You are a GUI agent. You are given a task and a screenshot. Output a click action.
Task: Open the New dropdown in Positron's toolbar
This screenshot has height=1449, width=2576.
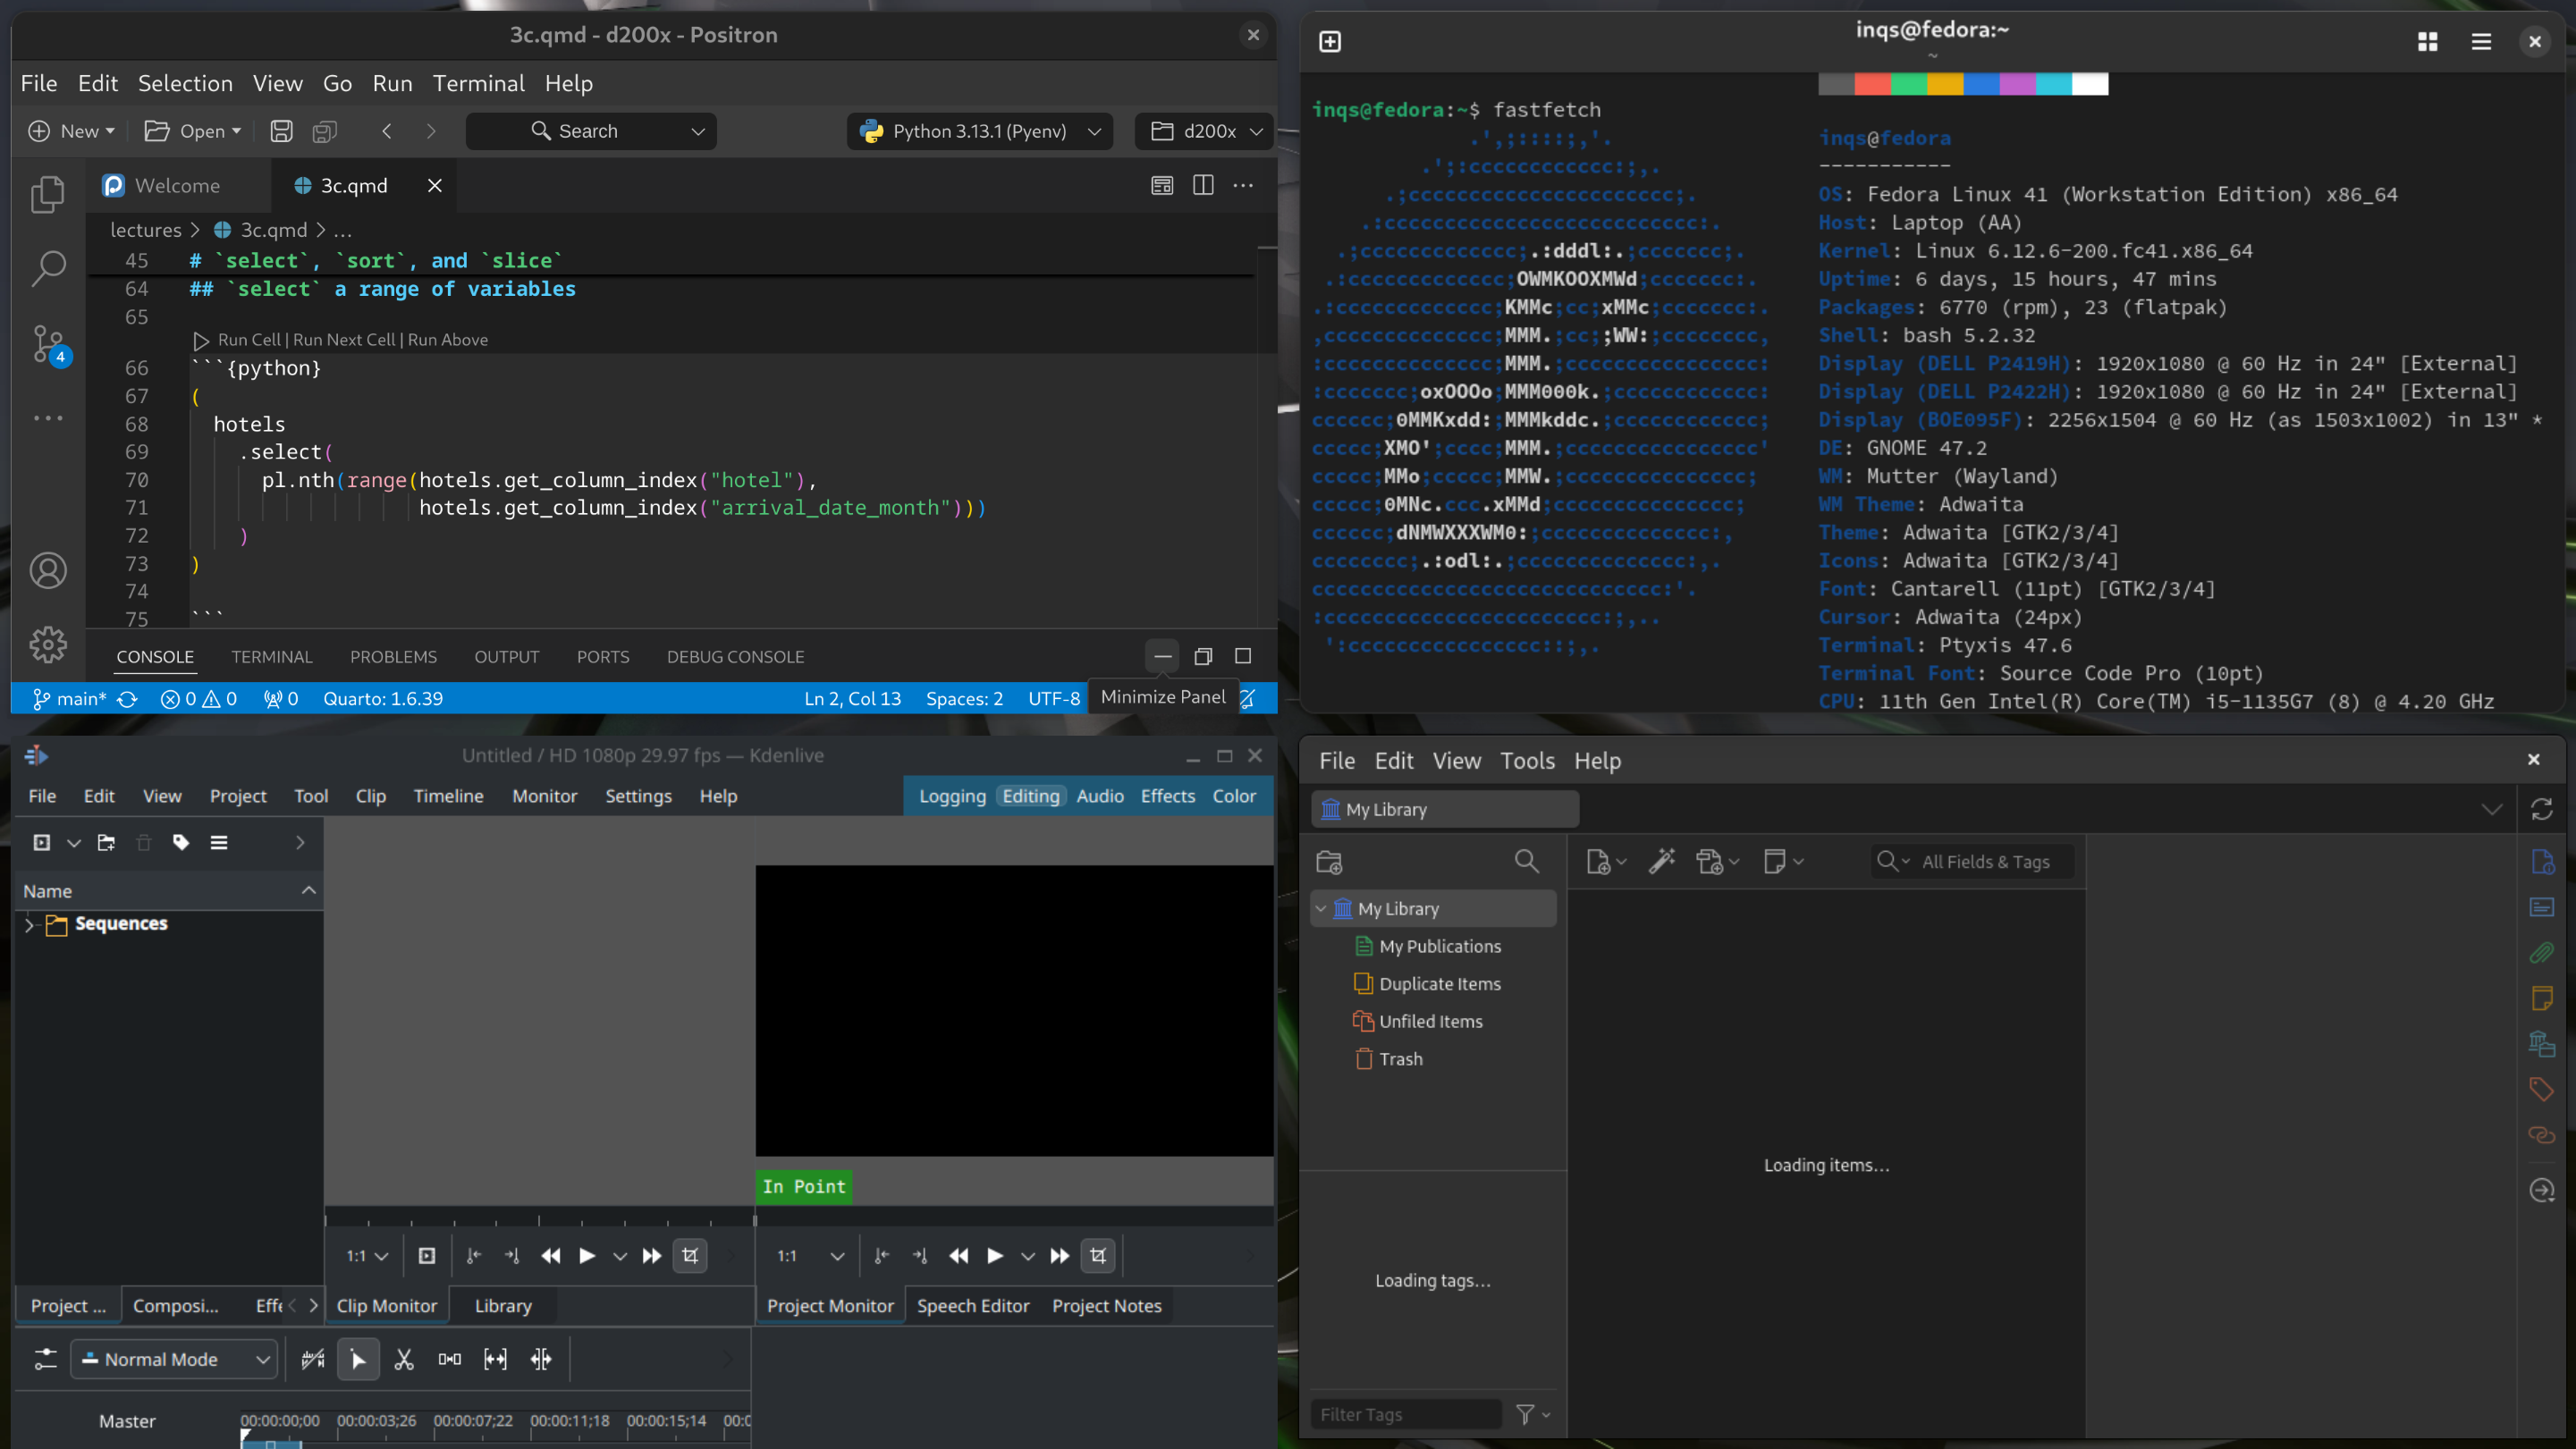point(71,131)
